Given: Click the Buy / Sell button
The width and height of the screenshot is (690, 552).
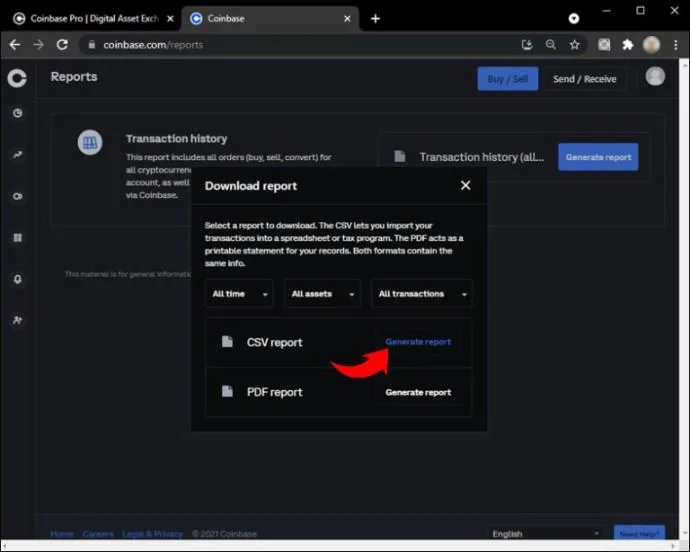Looking at the screenshot, I should pos(507,79).
